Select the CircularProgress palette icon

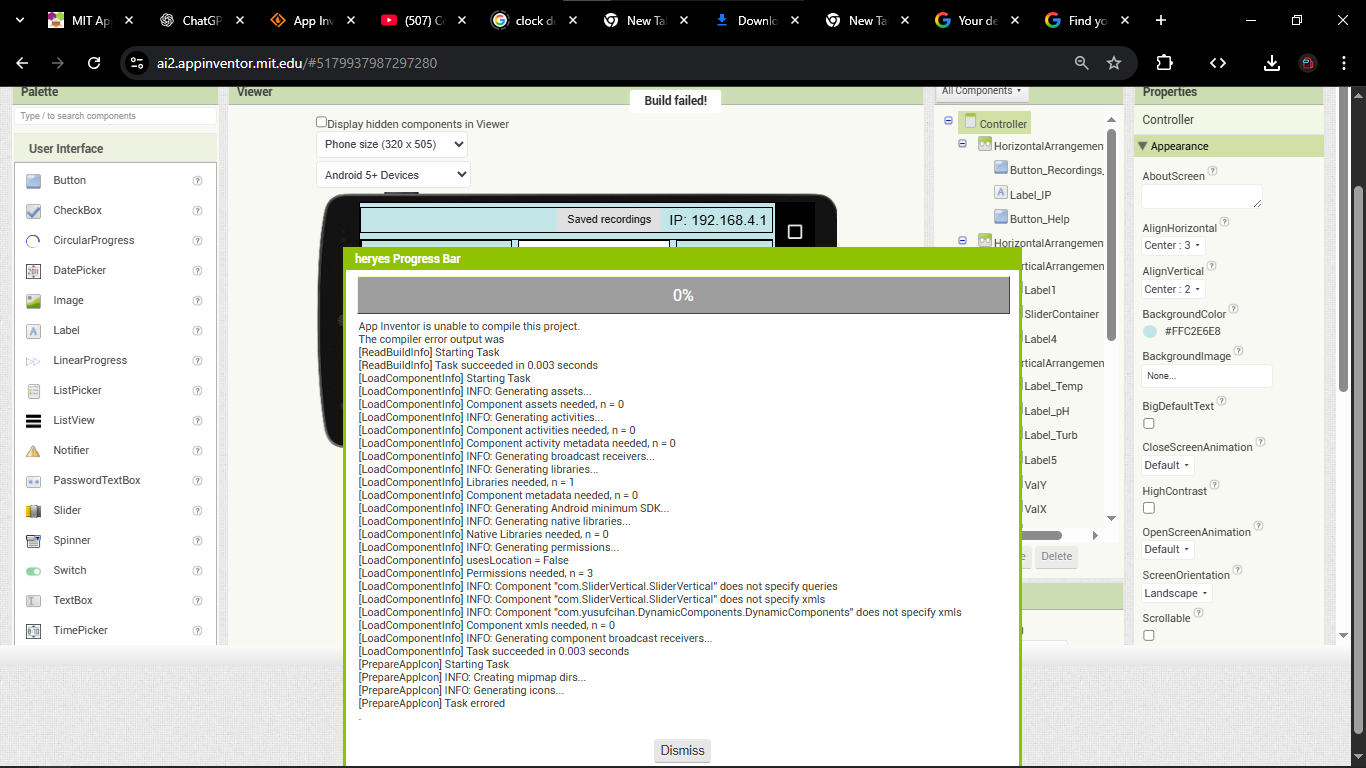(34, 241)
